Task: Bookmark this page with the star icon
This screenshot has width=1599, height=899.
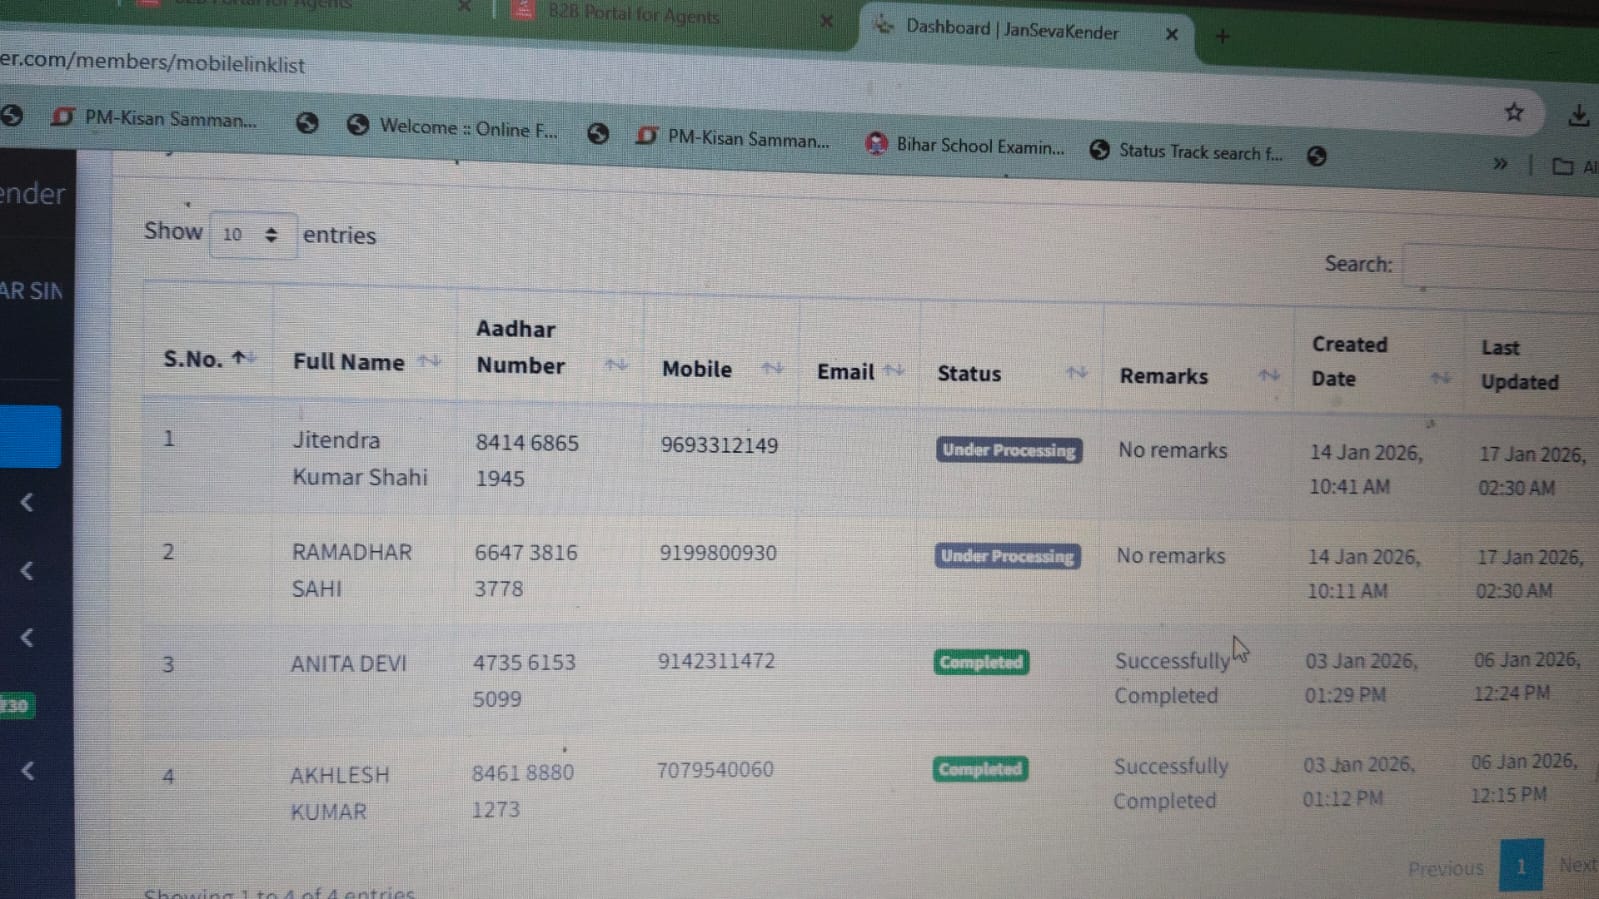Action: click(1514, 112)
